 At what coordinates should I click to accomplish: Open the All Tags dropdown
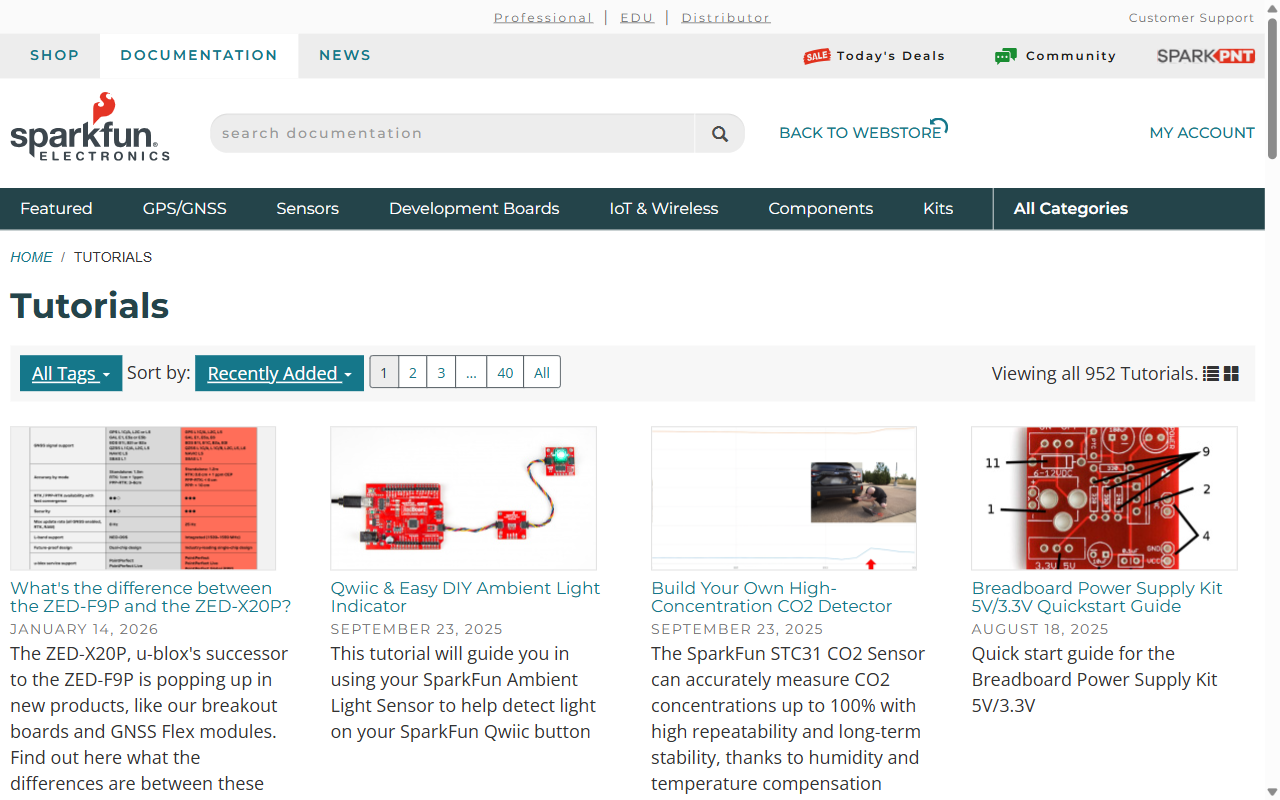(x=71, y=373)
